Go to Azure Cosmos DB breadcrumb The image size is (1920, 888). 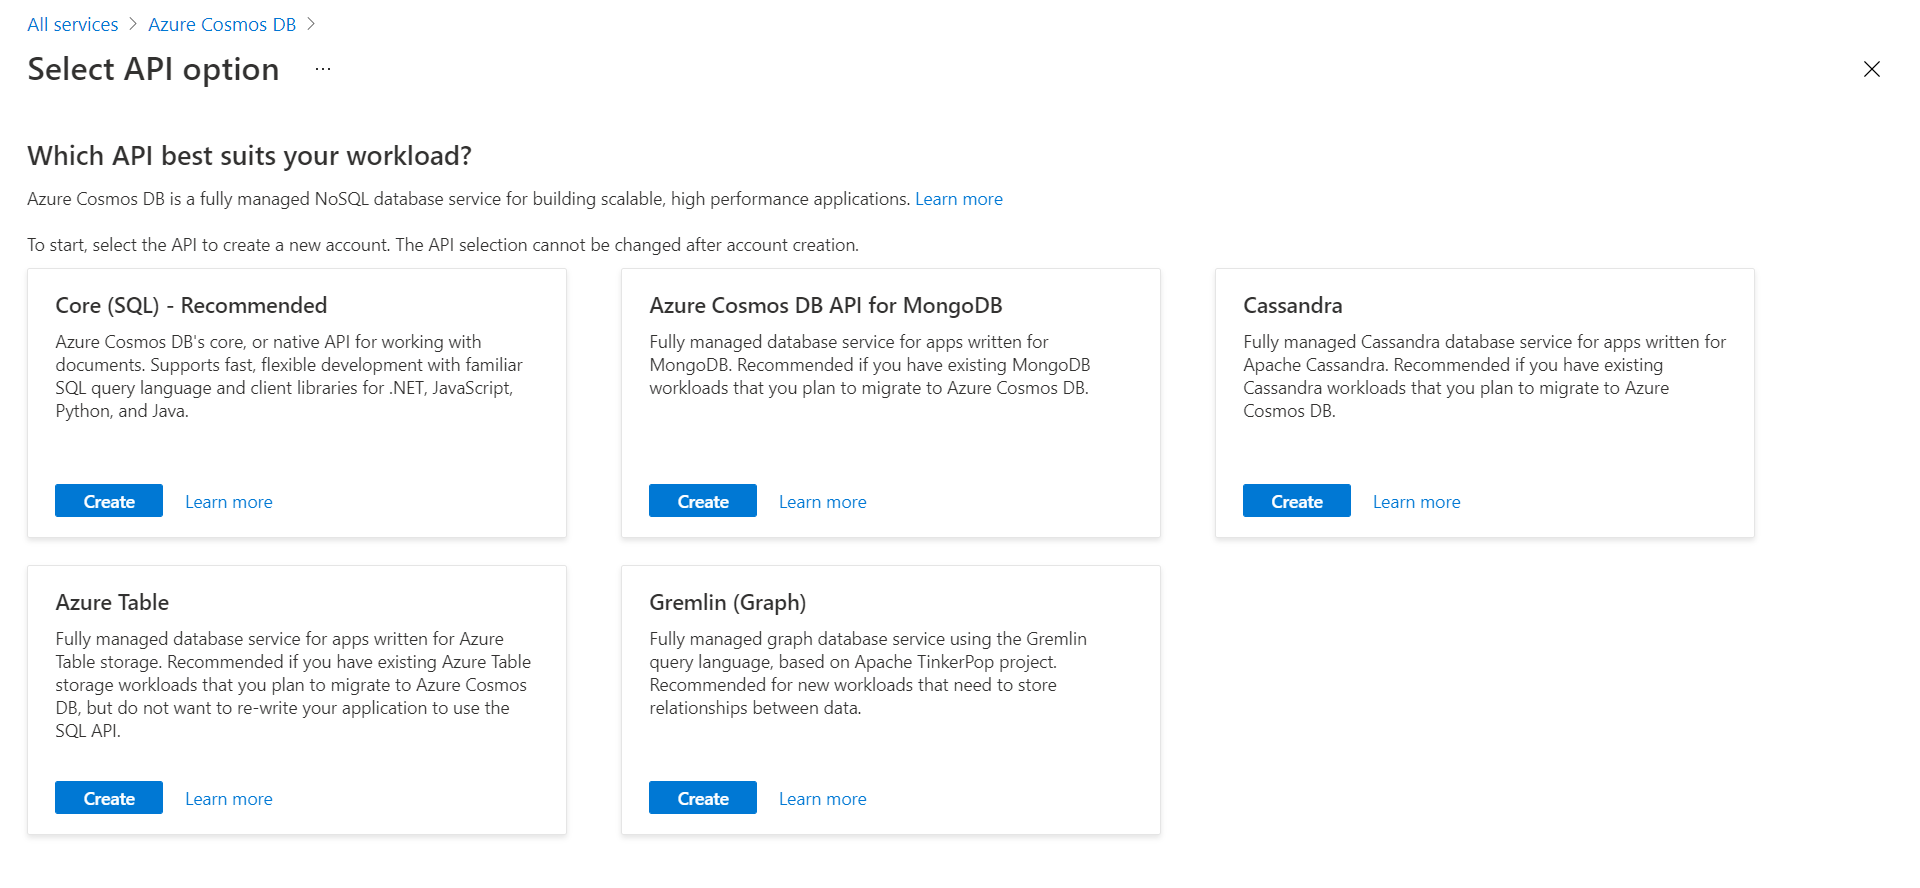click(x=222, y=24)
